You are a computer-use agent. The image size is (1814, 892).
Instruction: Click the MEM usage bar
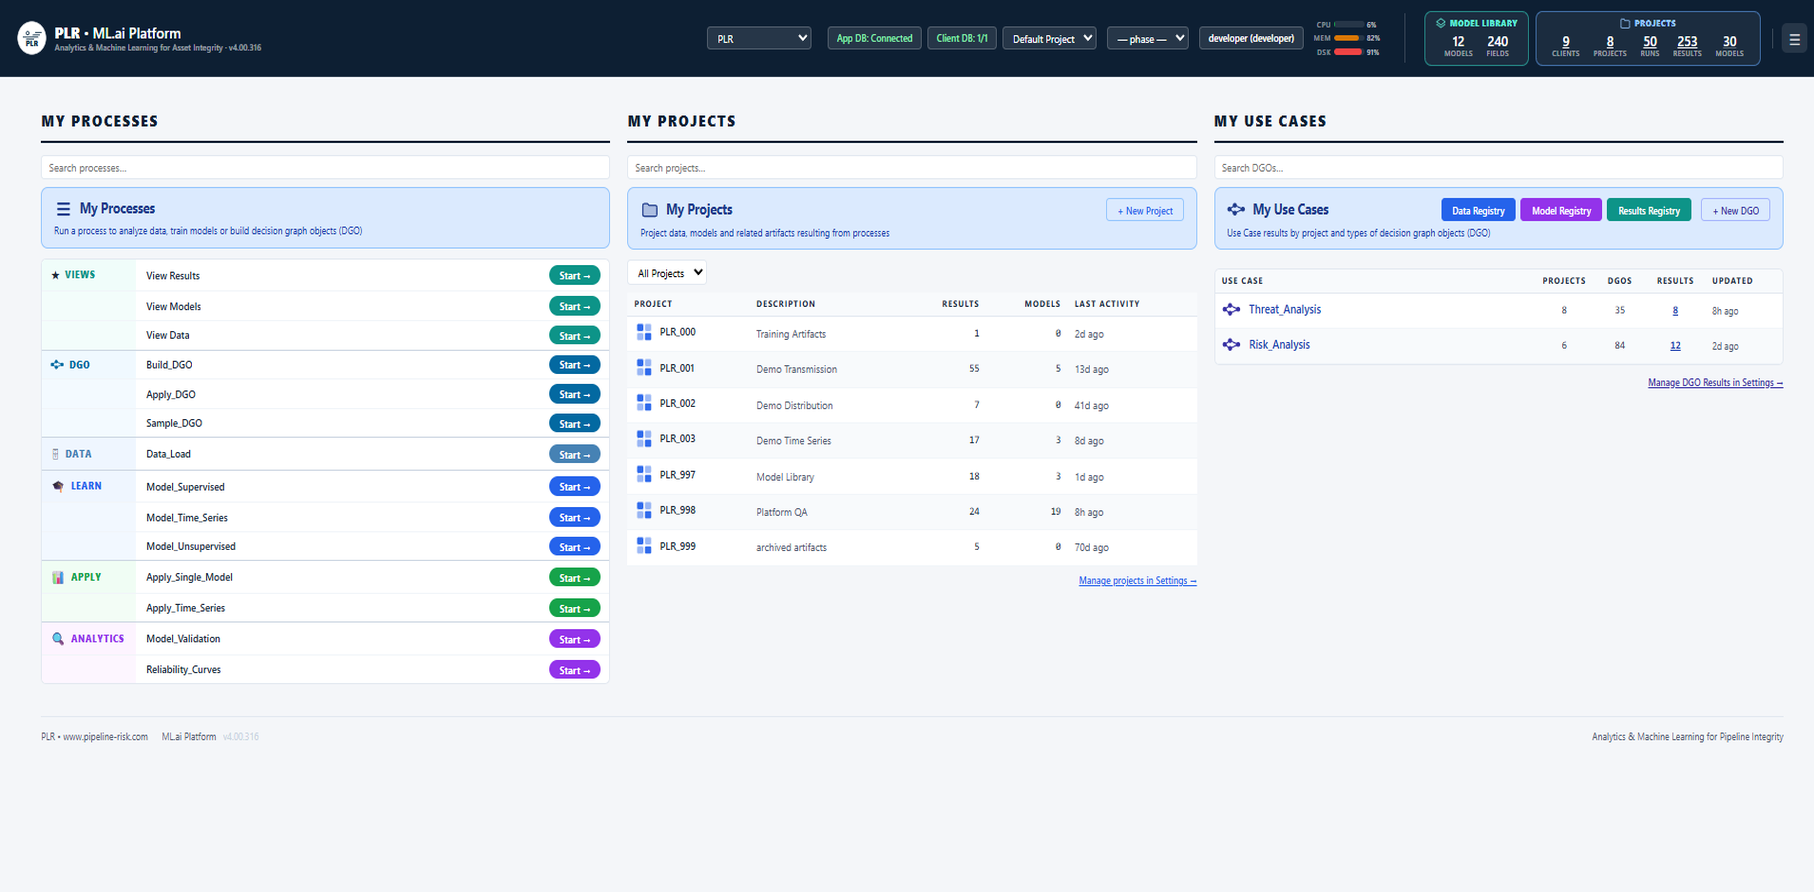(1348, 38)
